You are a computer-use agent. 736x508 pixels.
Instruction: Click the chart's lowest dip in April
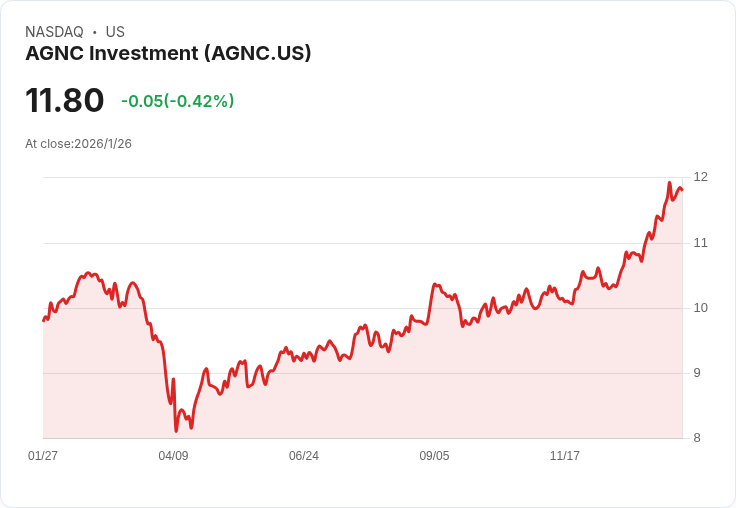tap(176, 431)
